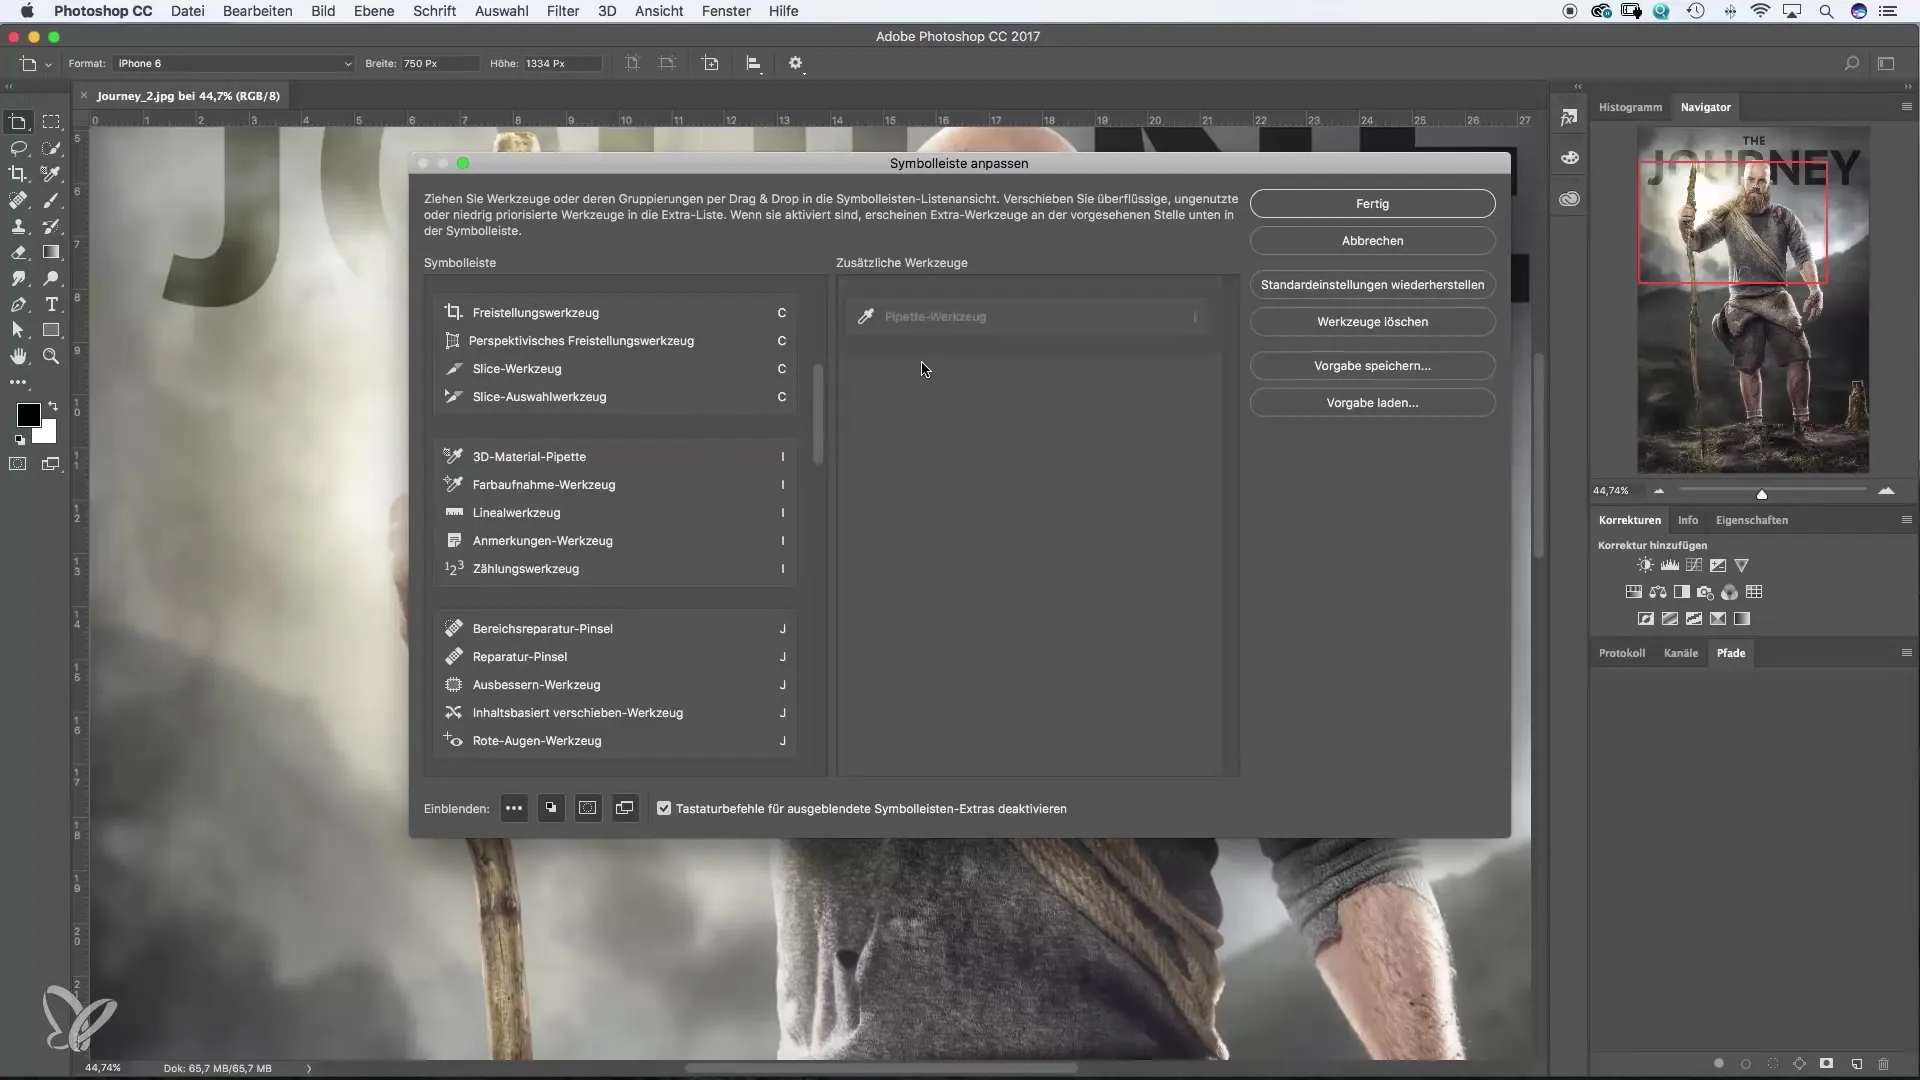Add a Levels adjustment

point(1669,565)
